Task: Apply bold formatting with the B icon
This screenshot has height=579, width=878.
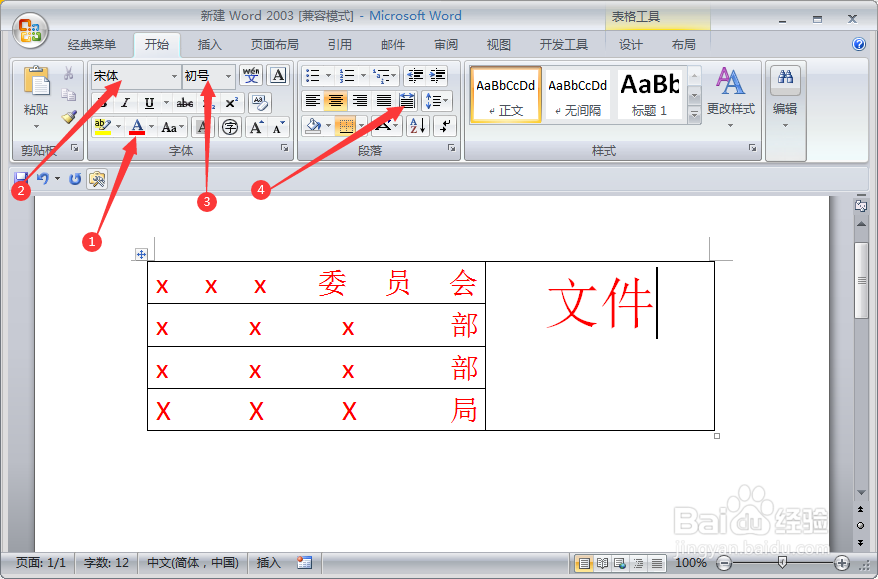Action: point(102,102)
